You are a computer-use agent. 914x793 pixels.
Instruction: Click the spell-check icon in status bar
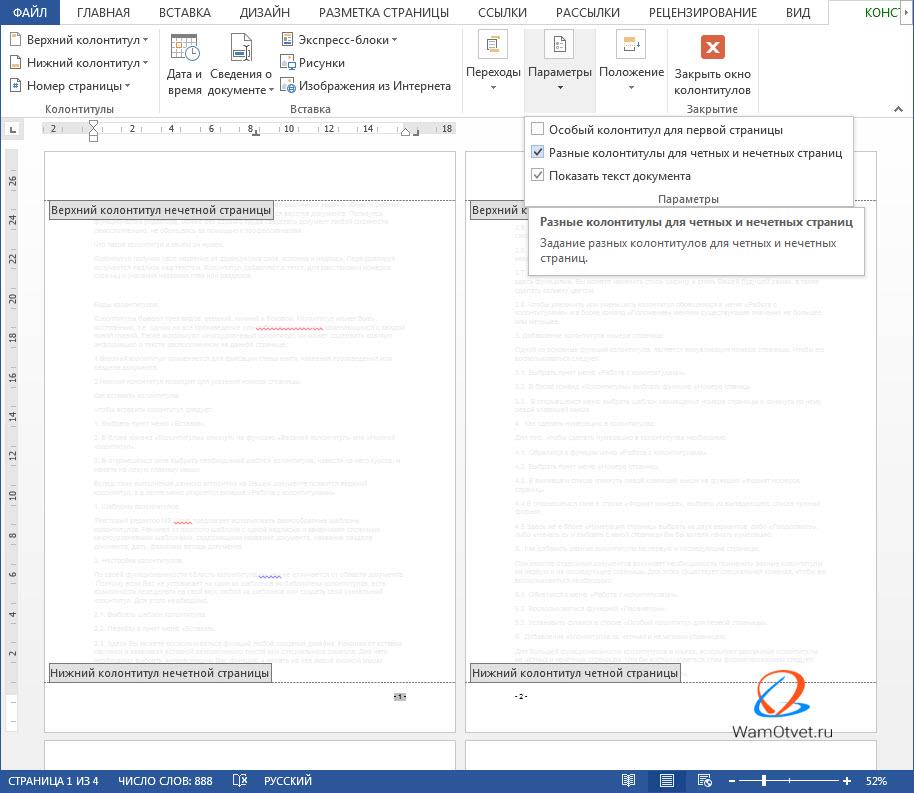tap(240, 780)
